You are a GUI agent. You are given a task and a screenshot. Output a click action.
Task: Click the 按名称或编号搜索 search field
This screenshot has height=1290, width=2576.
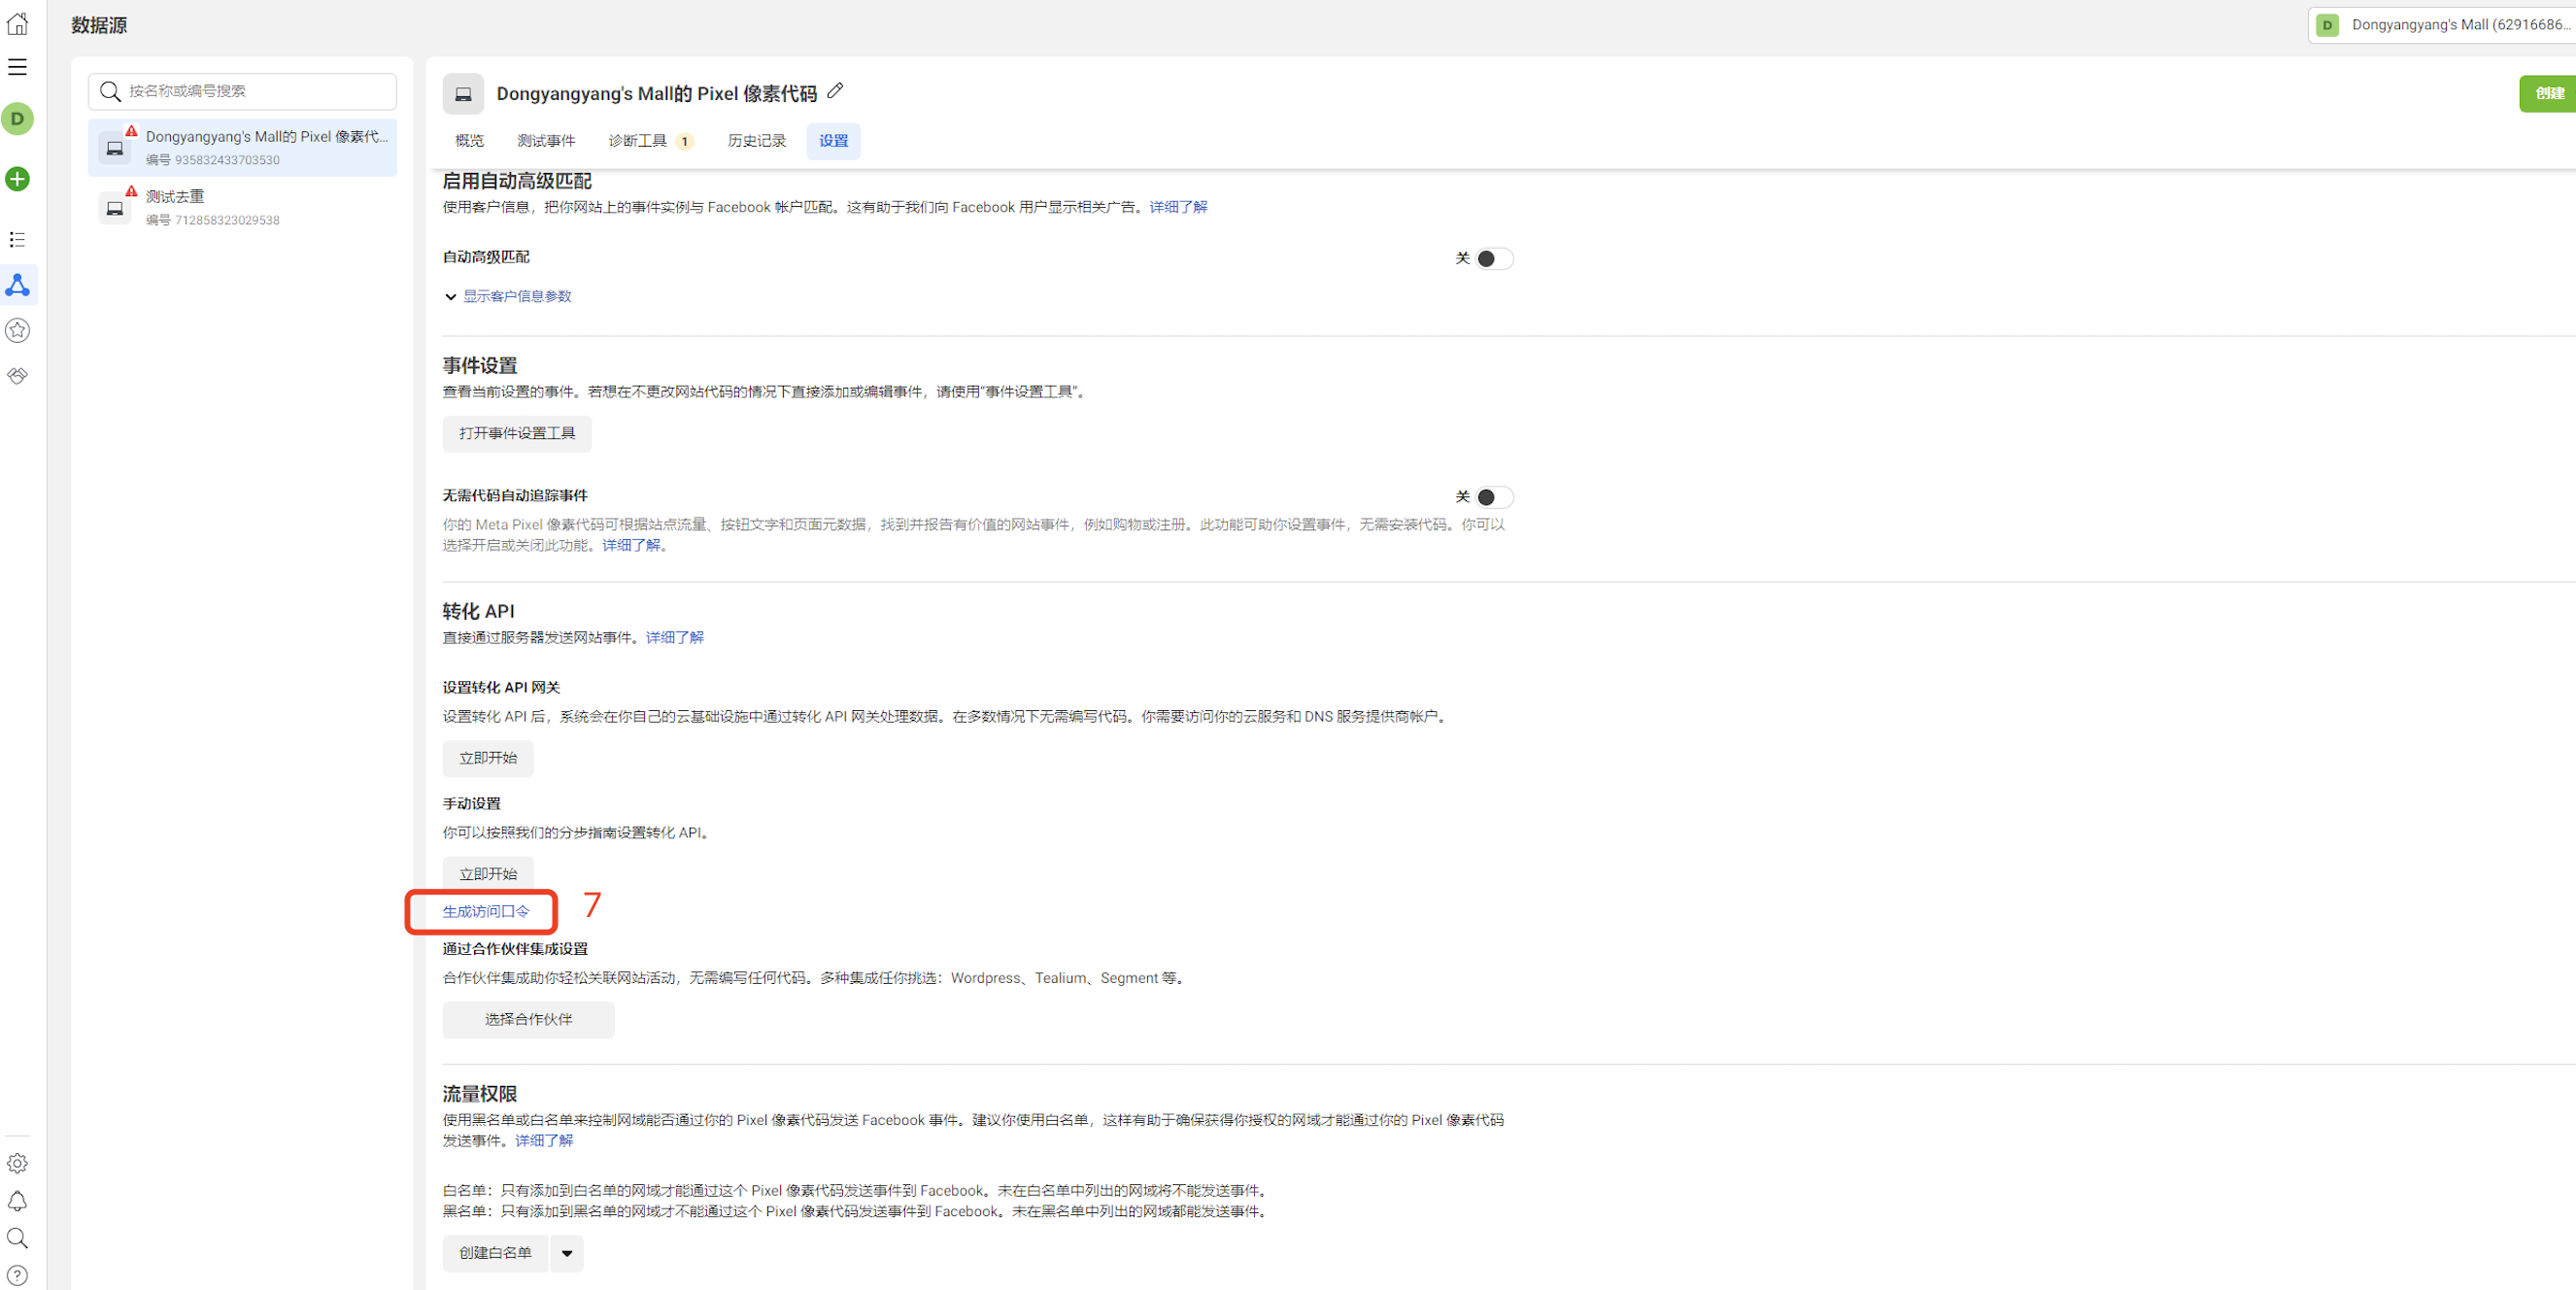pyautogui.click(x=243, y=92)
